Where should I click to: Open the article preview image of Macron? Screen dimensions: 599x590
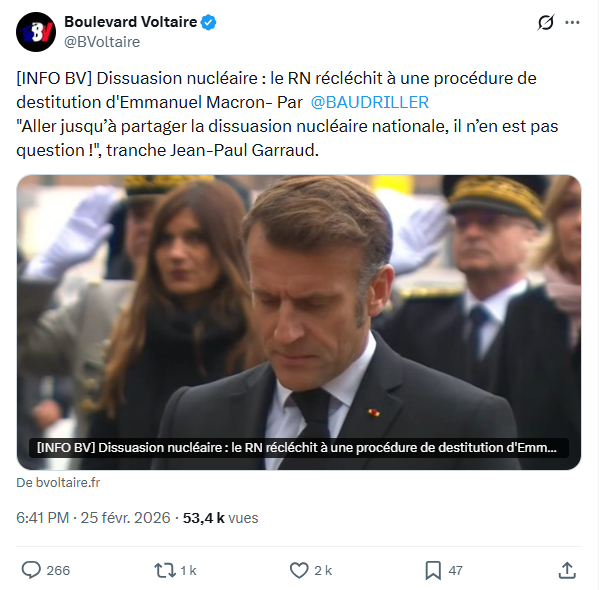pyautogui.click(x=299, y=322)
